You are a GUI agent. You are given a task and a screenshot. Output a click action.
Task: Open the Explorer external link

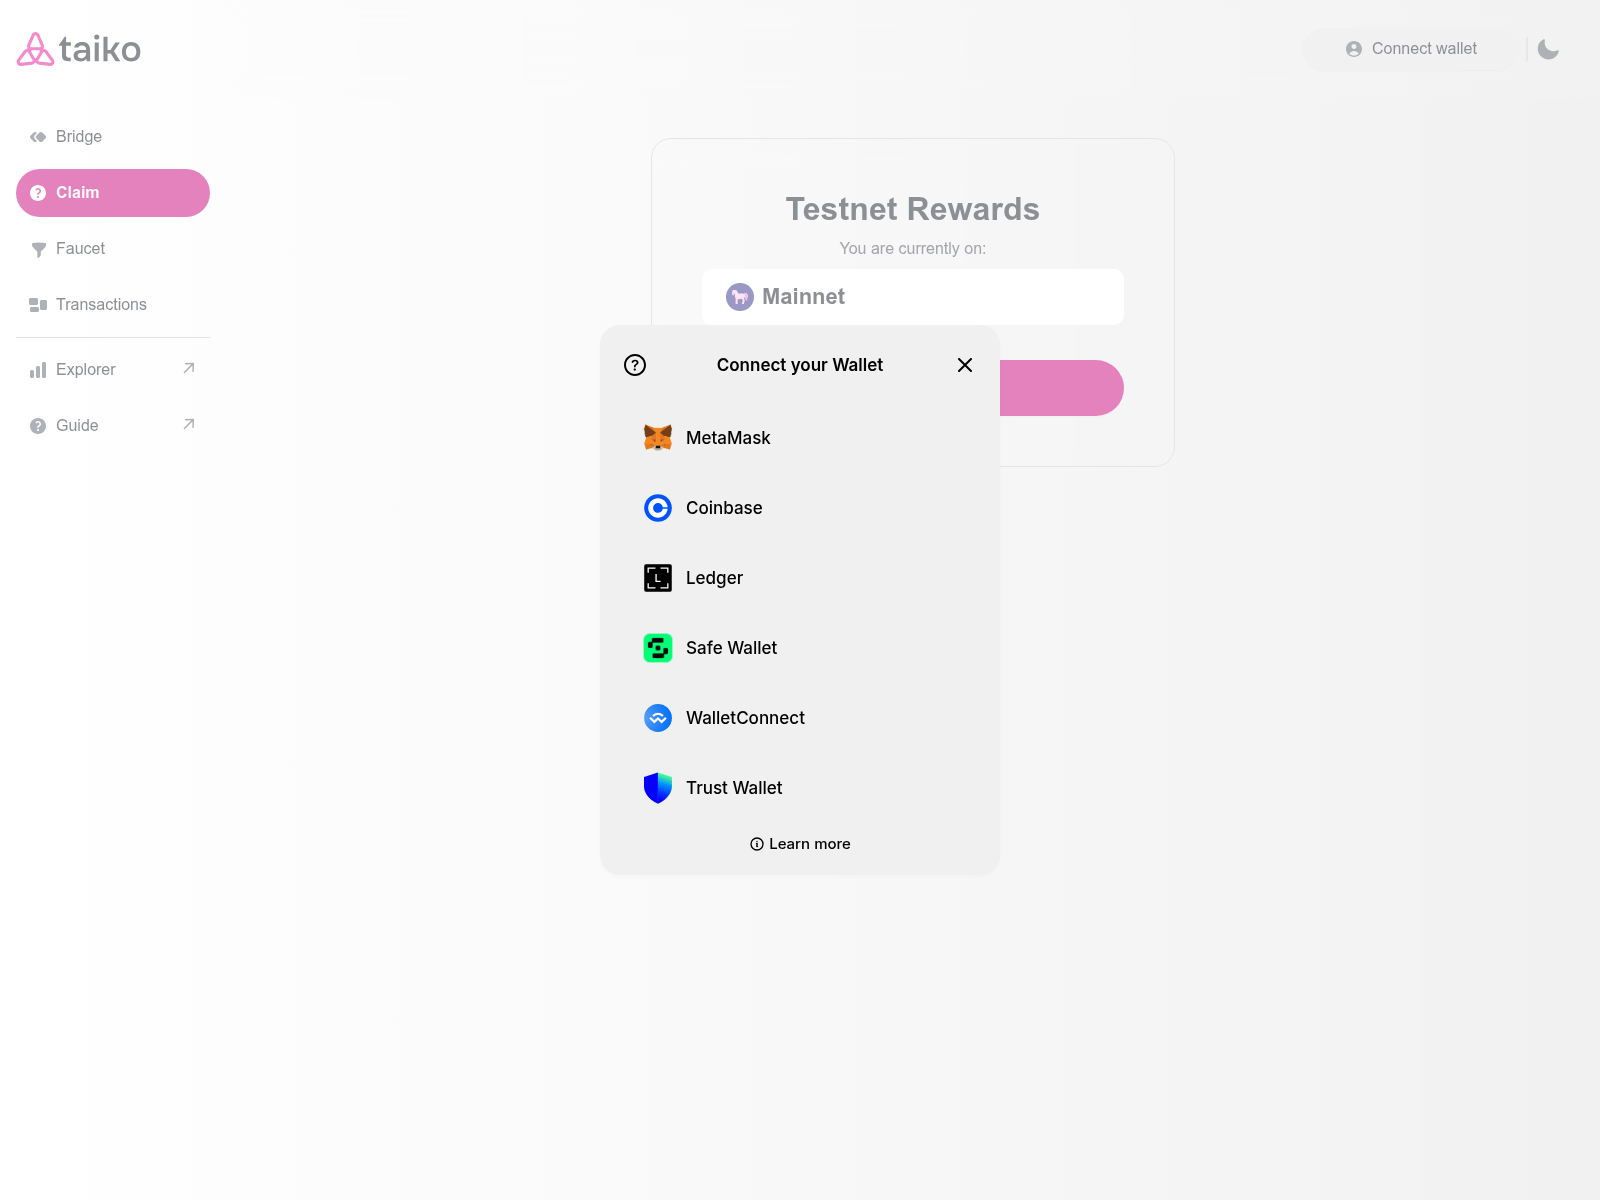(x=113, y=370)
